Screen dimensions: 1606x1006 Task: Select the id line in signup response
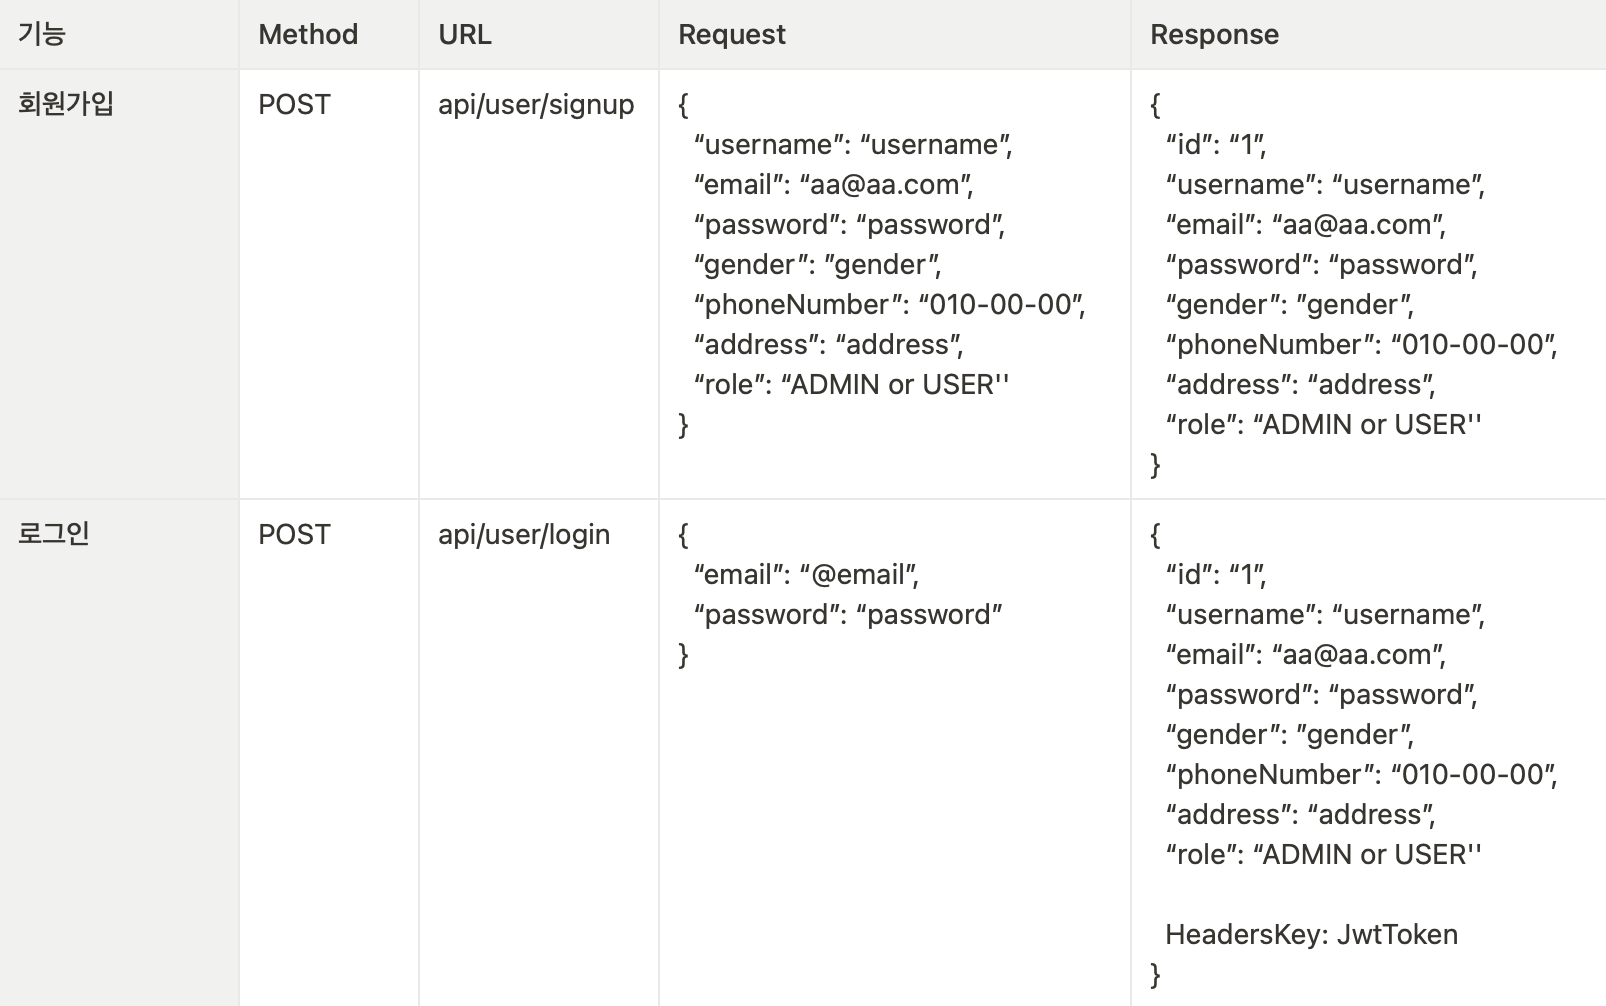point(1216,144)
